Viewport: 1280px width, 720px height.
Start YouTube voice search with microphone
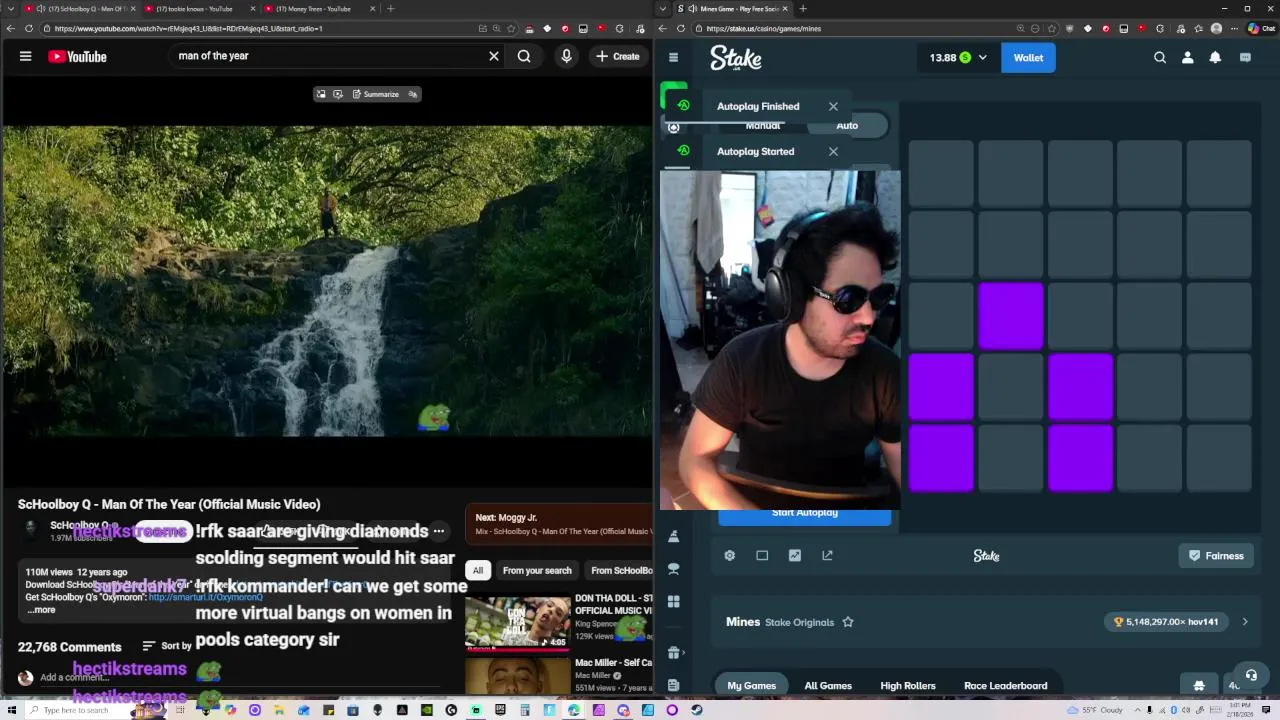pyautogui.click(x=566, y=56)
